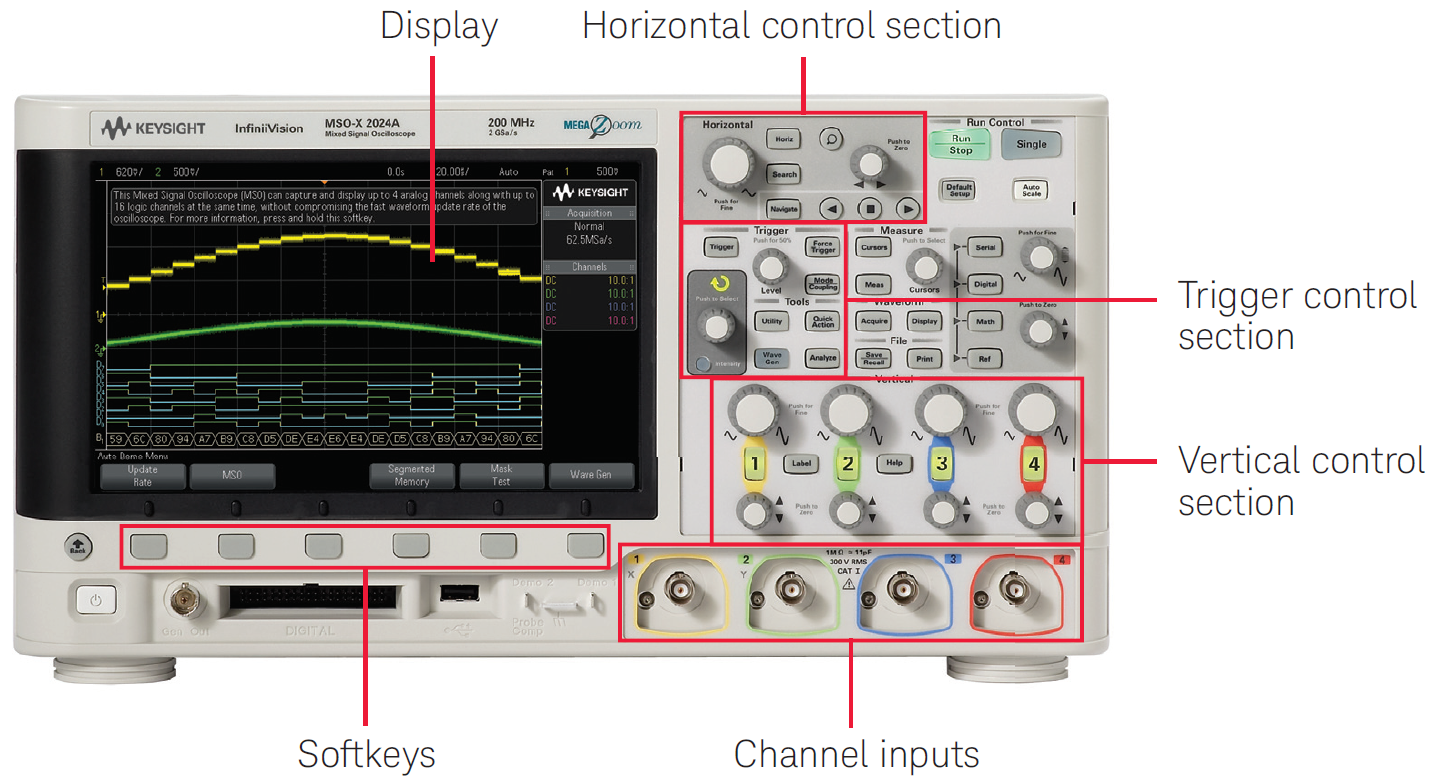
Task: Toggle the Run/Stop key
Action: pos(960,144)
